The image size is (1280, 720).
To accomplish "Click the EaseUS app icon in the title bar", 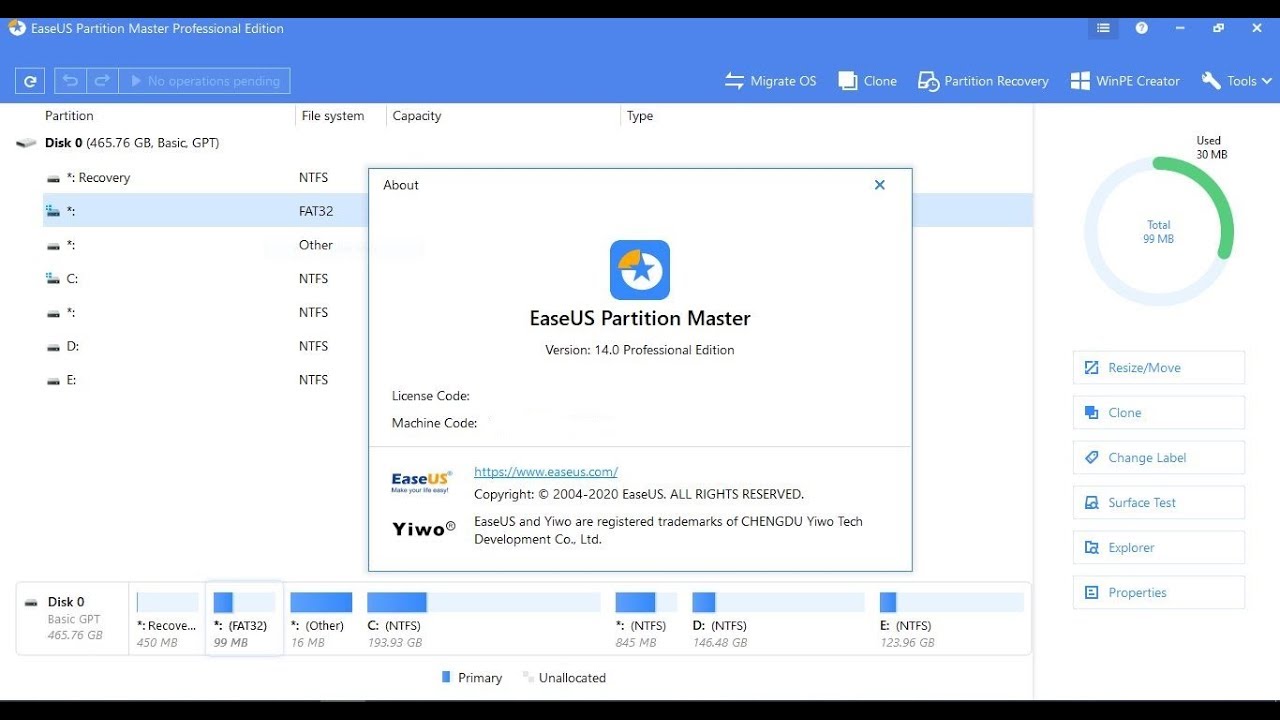I will [17, 28].
